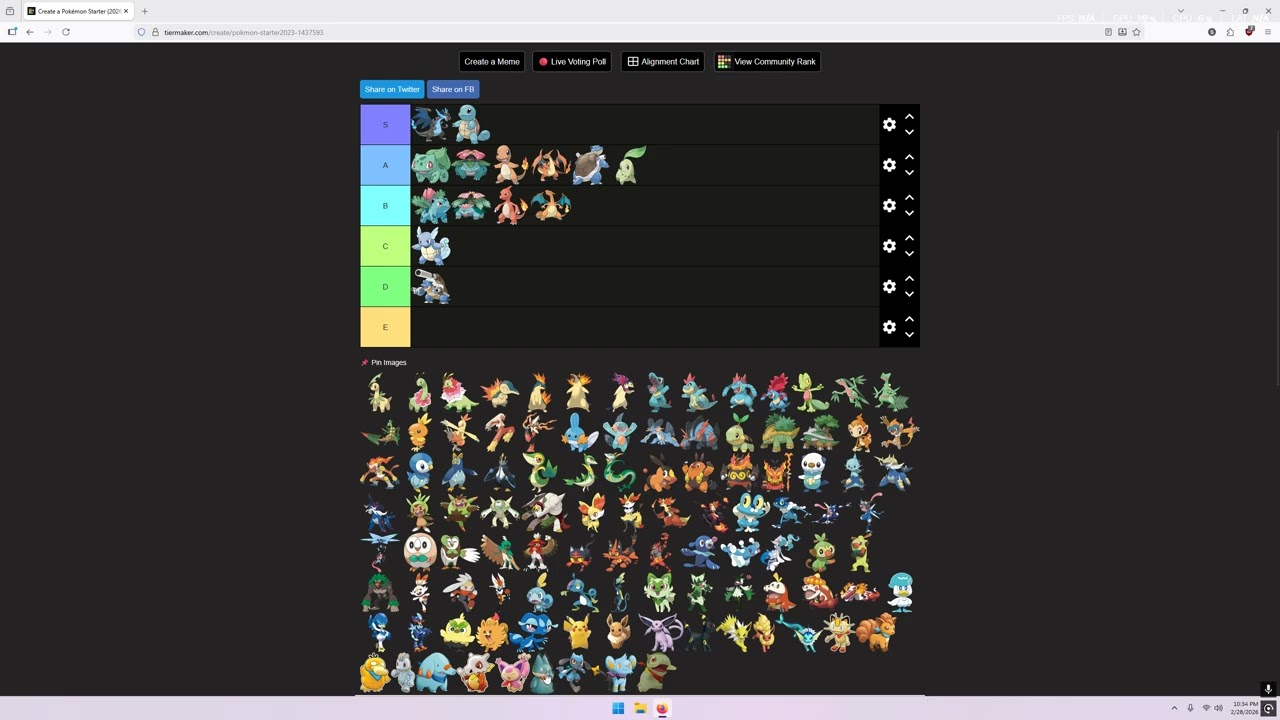This screenshot has width=1280, height=720.
Task: Select the yellow E tier label
Action: (385, 327)
